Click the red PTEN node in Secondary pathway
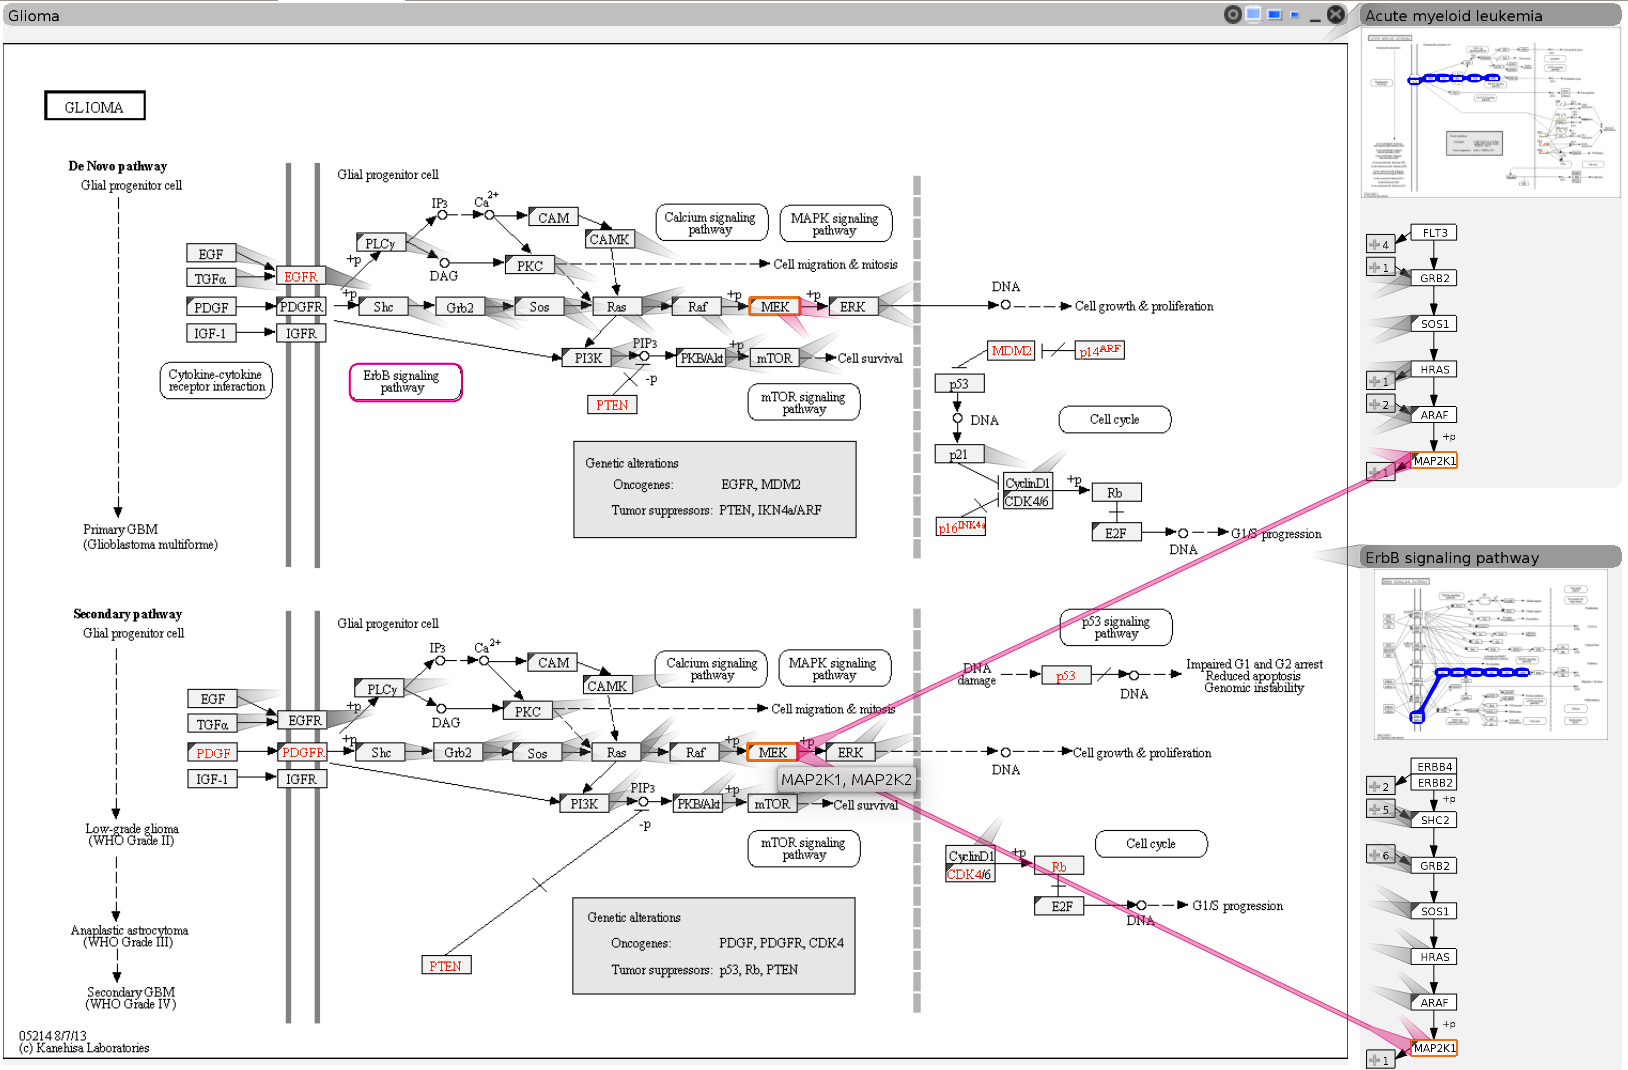1628x1070 pixels. coord(446,965)
